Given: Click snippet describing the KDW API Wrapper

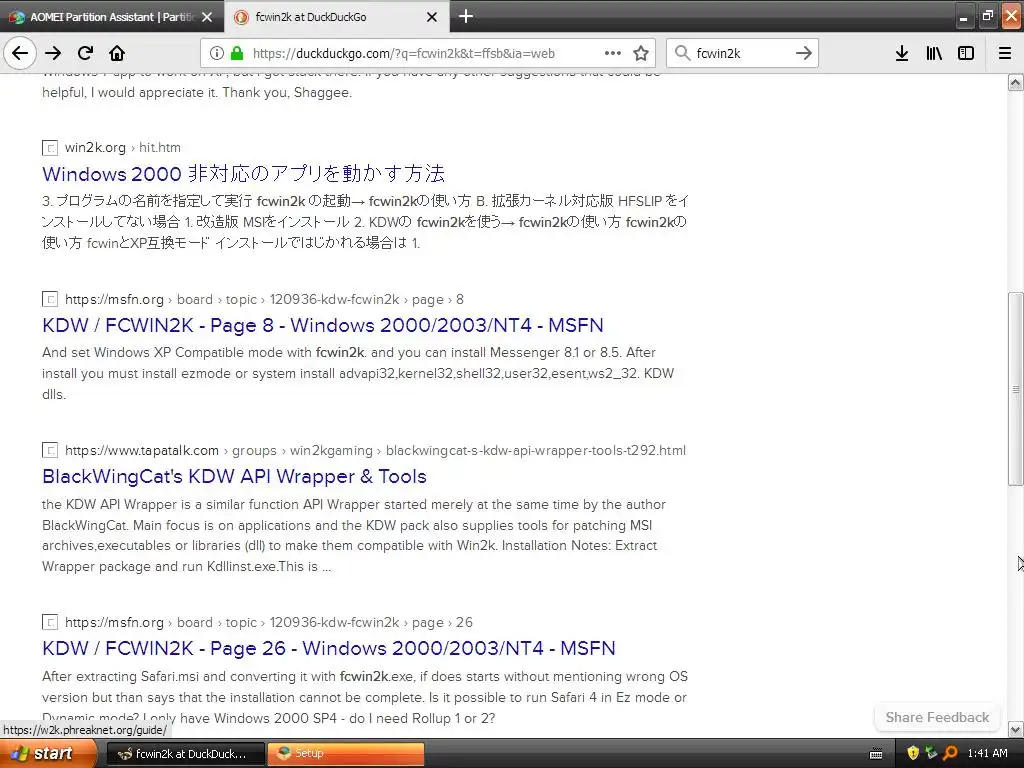Looking at the screenshot, I should tap(354, 536).
